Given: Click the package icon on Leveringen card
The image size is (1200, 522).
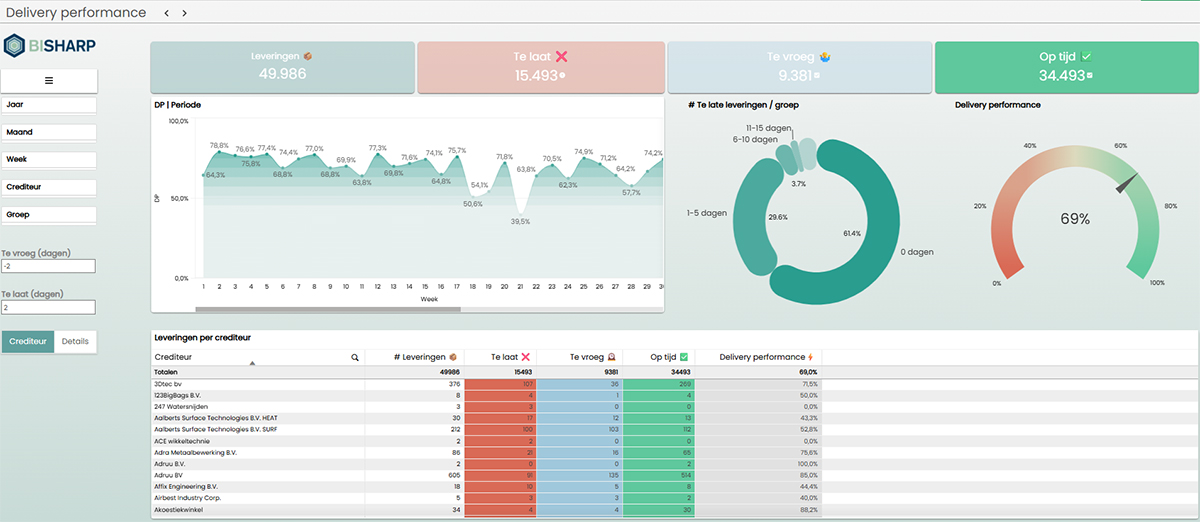Looking at the screenshot, I should pyautogui.click(x=308, y=56).
